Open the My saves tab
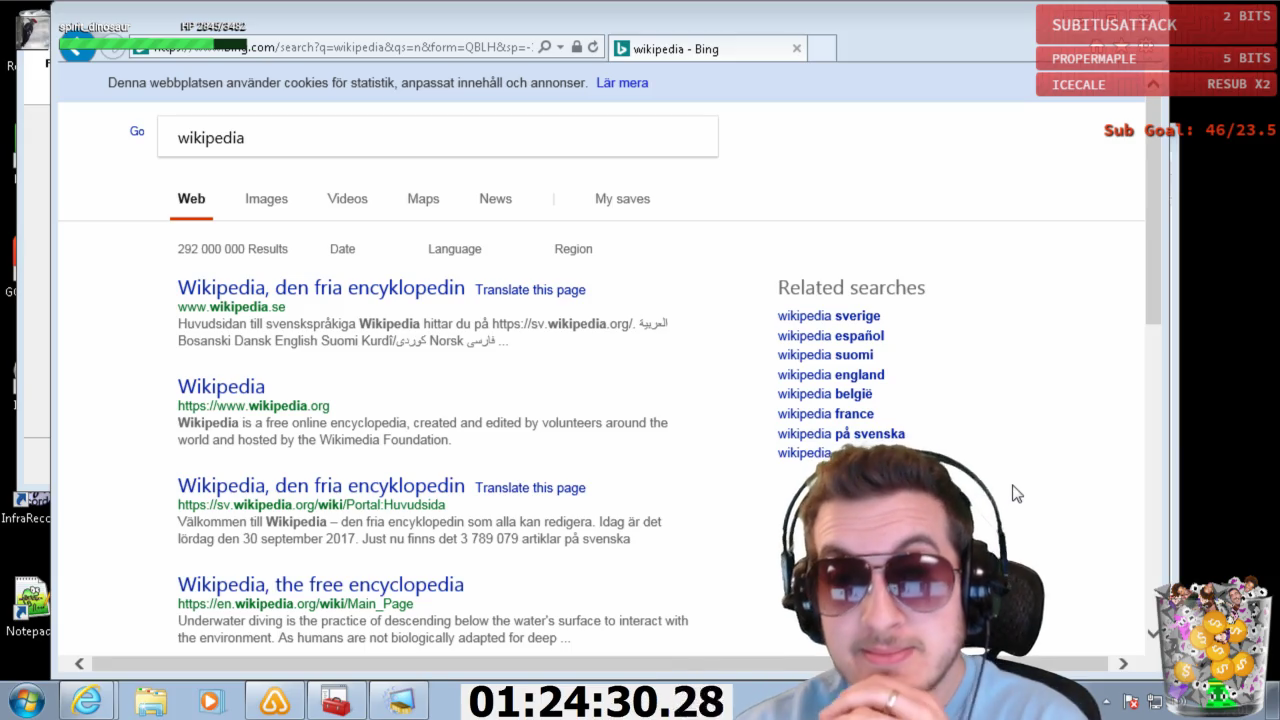This screenshot has width=1280, height=720. tap(622, 199)
